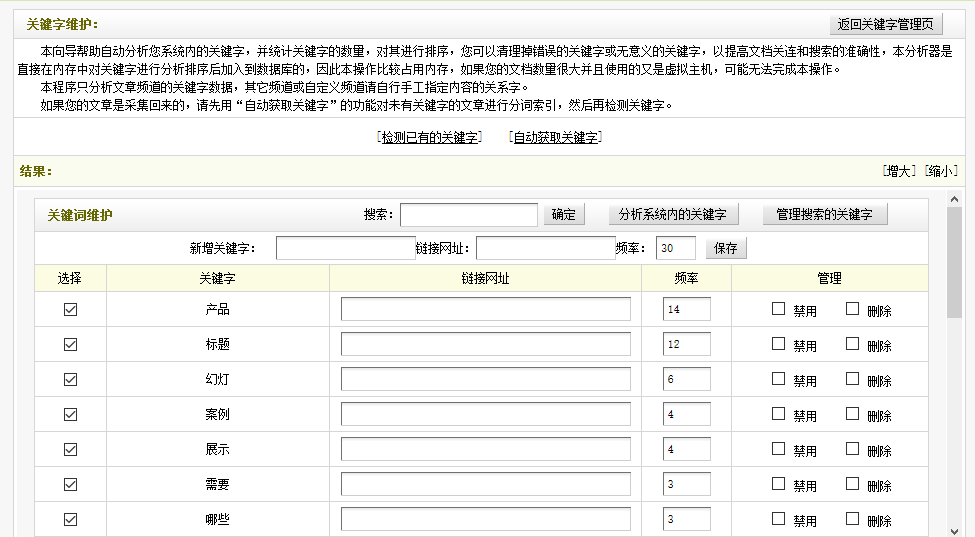Image resolution: width=975 pixels, height=537 pixels.
Task: Click the 频率 field of 展示 row
Action: (686, 450)
